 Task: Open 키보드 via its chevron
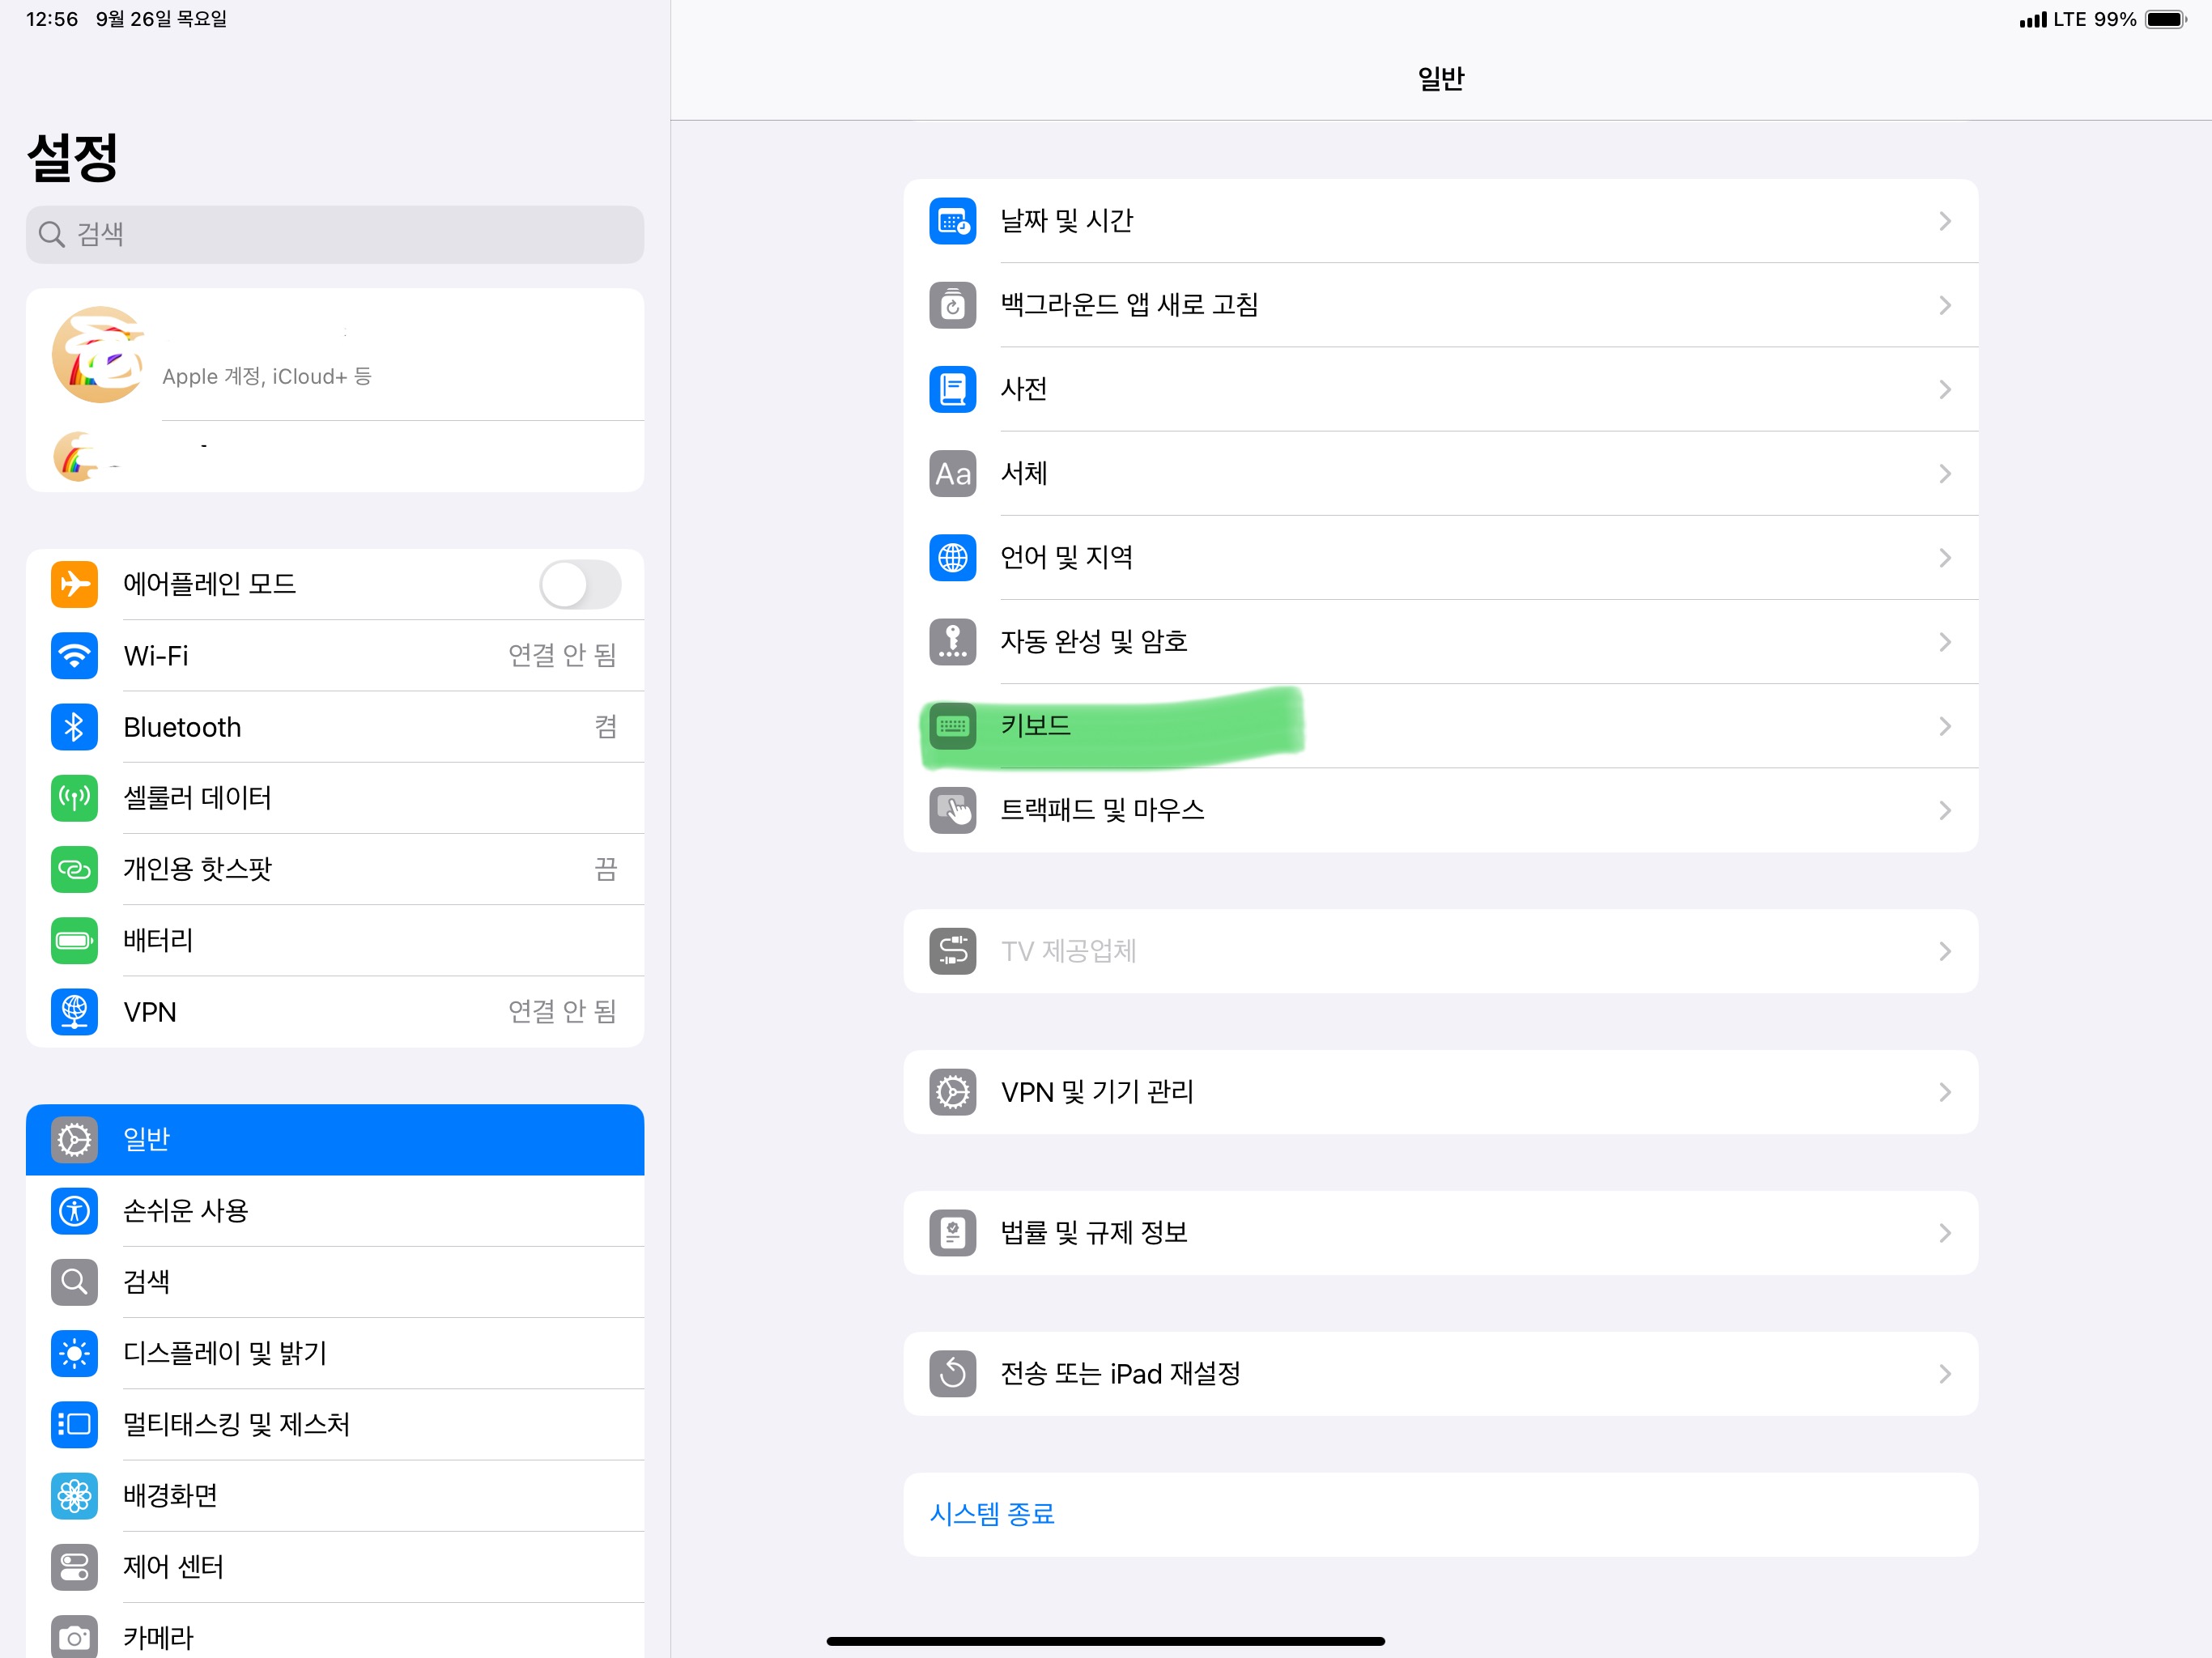pyautogui.click(x=1945, y=726)
